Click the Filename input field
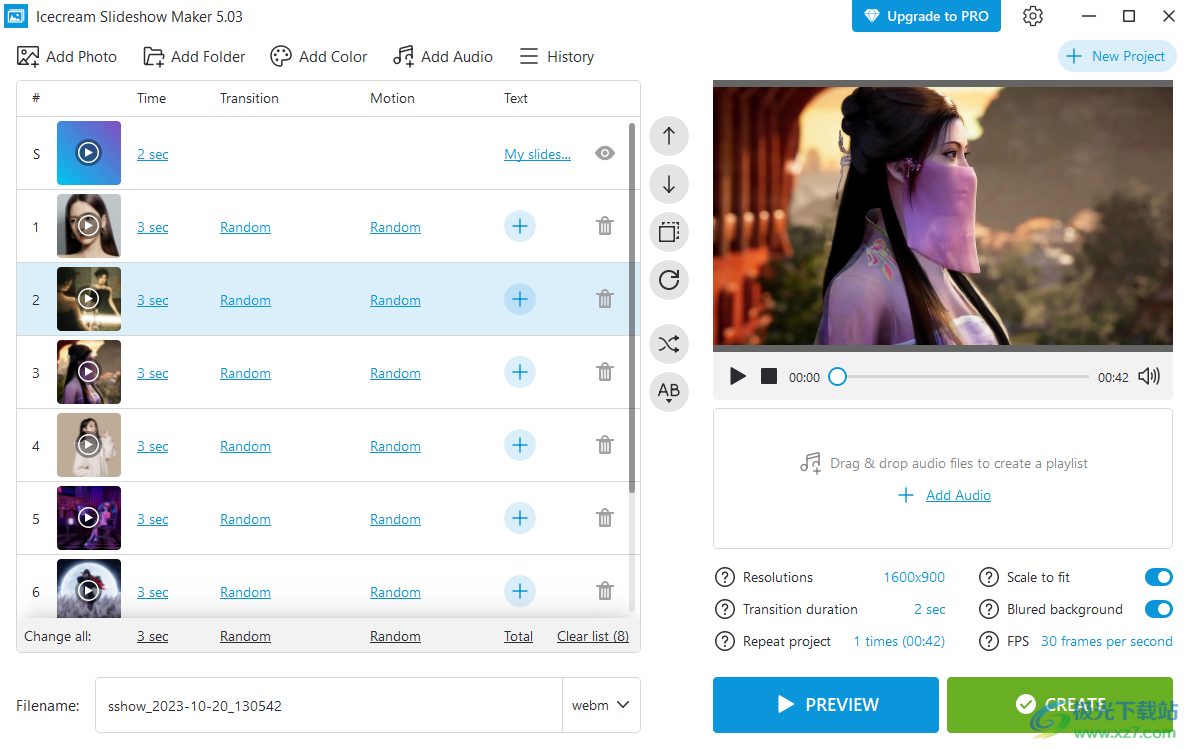Screen dimensions: 1189x749 tap(328, 705)
